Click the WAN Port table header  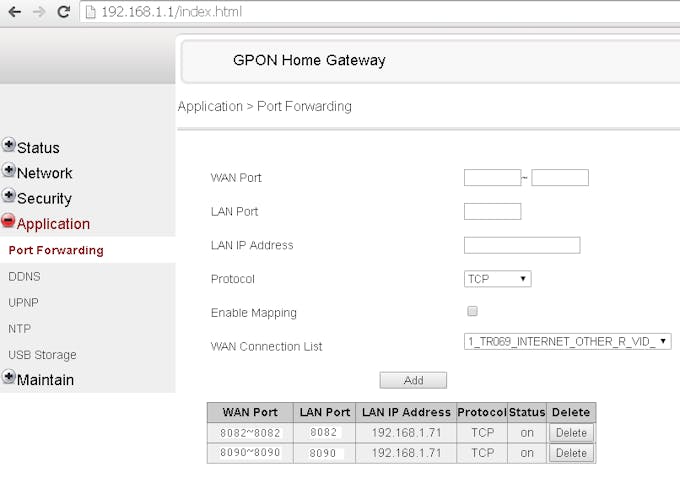pos(250,412)
